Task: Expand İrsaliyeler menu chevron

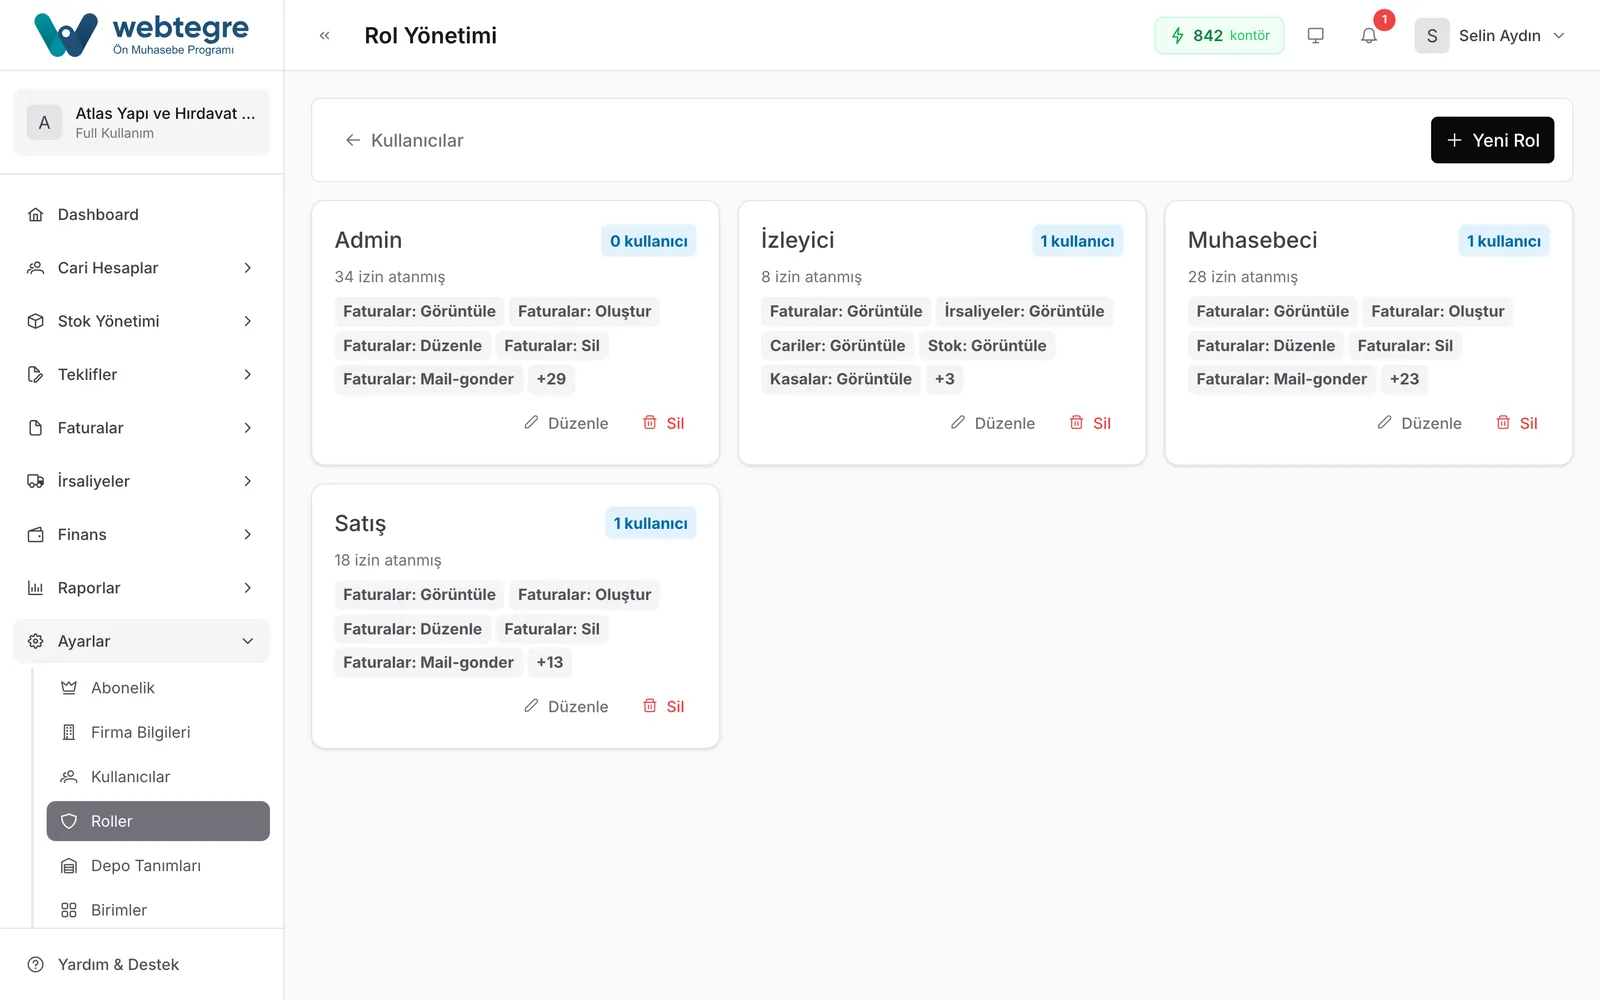Action: click(x=248, y=481)
